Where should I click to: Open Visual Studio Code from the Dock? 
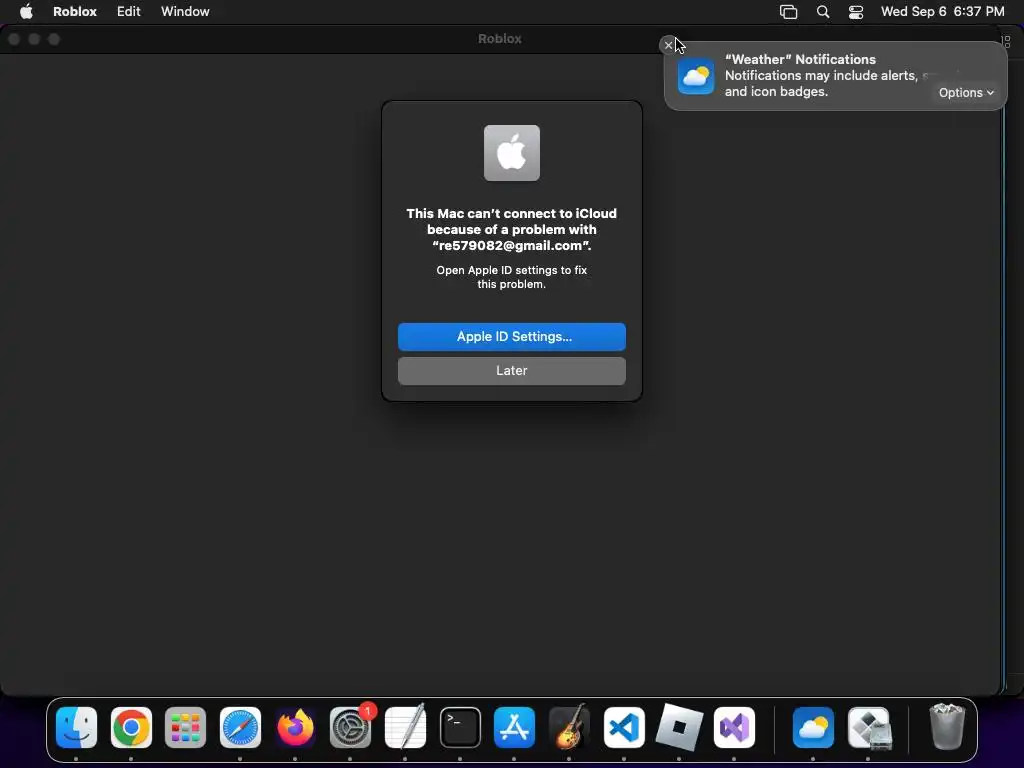[624, 727]
